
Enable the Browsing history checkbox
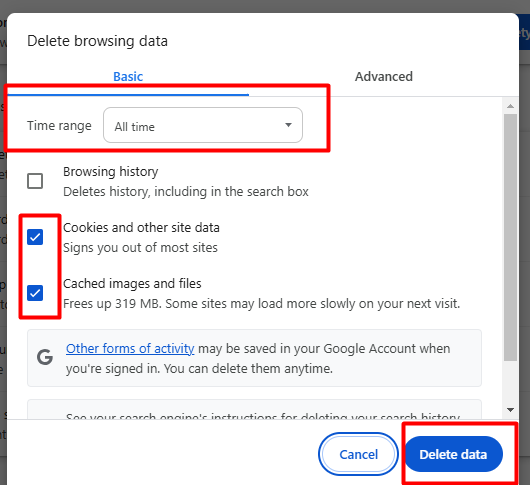point(35,181)
